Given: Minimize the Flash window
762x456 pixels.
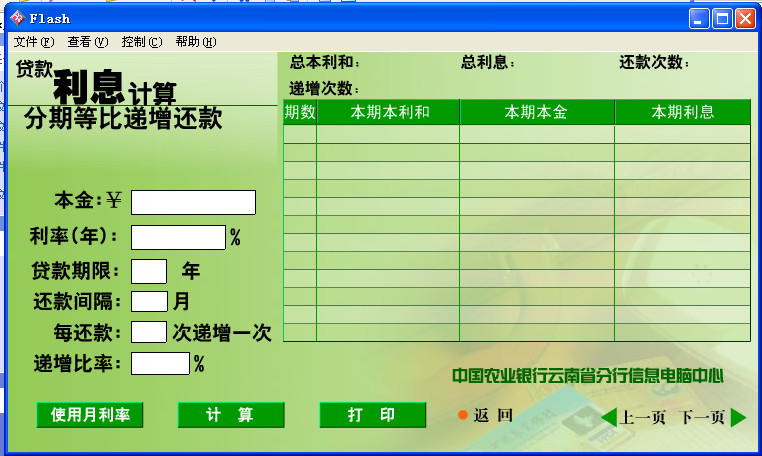Looking at the screenshot, I should [699, 19].
